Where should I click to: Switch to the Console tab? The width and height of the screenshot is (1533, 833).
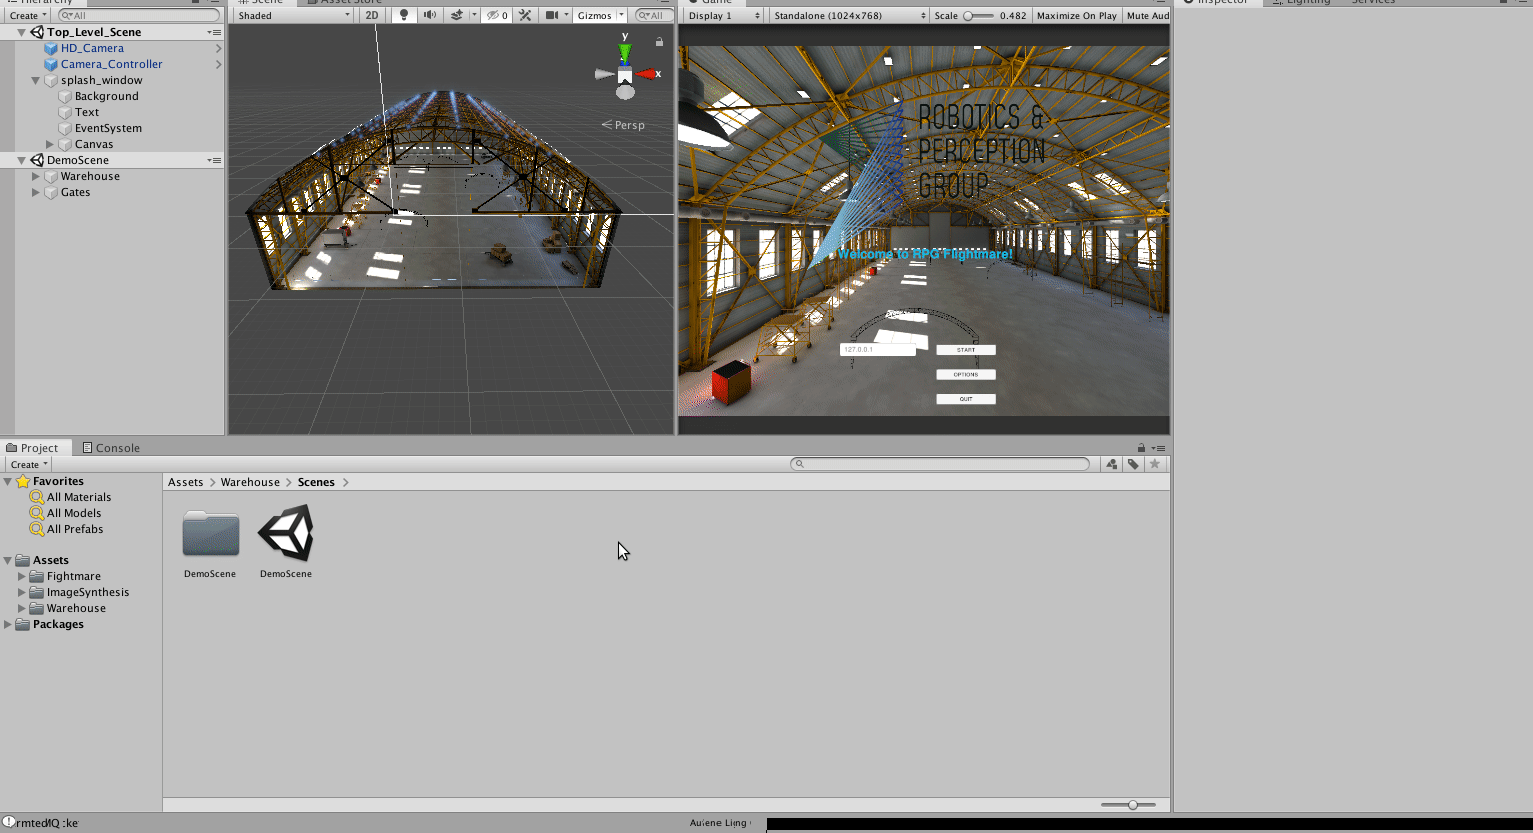pos(111,448)
